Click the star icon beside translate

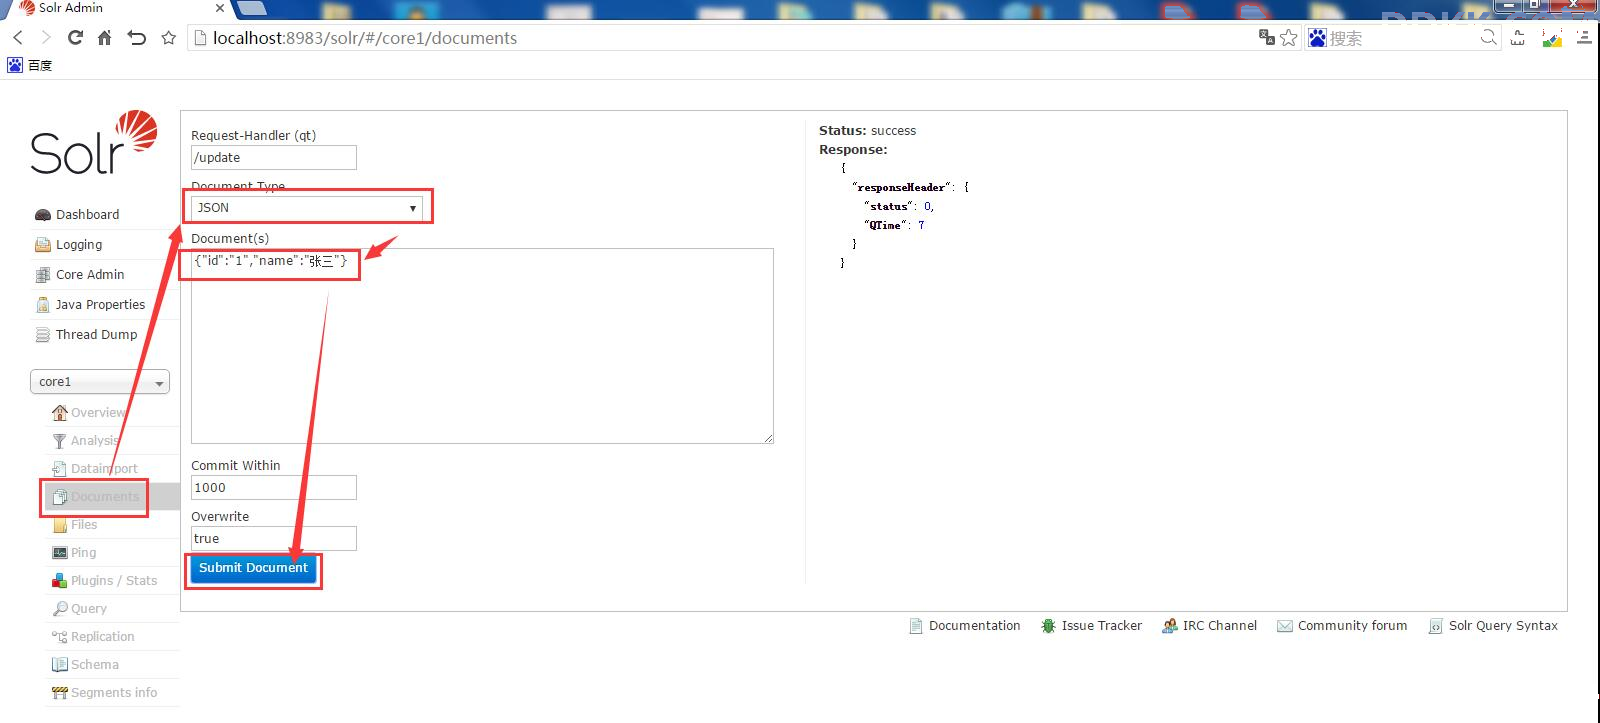point(1288,38)
